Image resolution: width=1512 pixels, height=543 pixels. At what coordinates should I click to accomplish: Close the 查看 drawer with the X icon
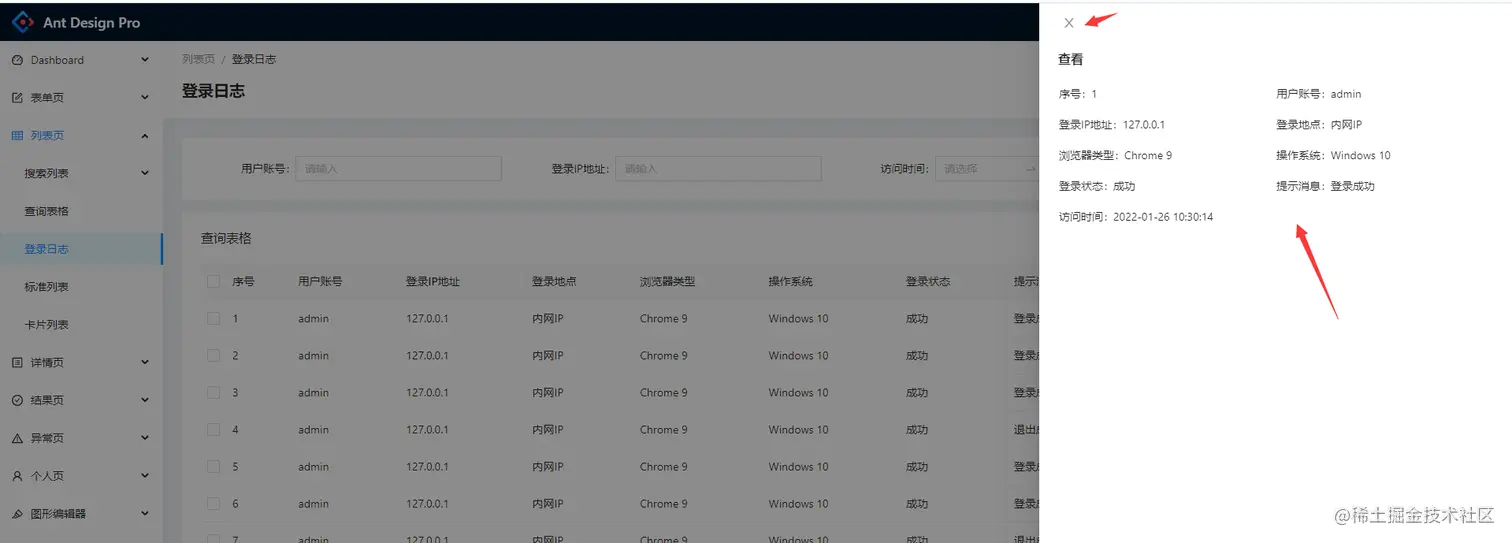coord(1069,23)
